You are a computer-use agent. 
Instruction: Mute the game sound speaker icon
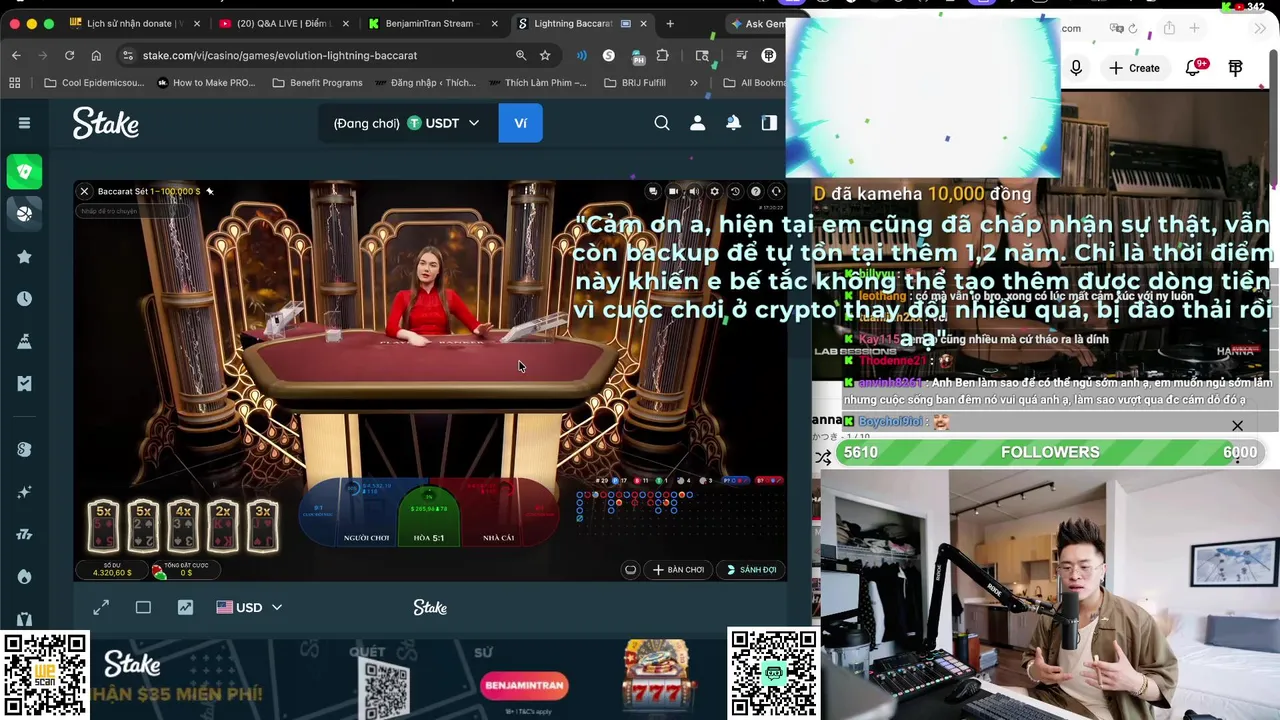[x=693, y=191]
